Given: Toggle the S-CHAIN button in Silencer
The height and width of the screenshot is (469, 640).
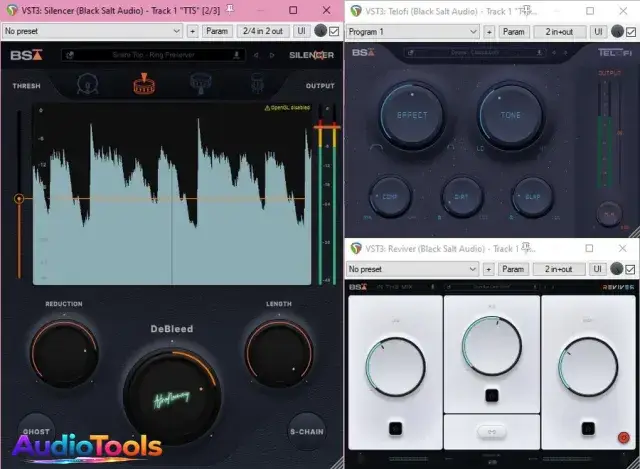Looking at the screenshot, I should pyautogui.click(x=307, y=431).
